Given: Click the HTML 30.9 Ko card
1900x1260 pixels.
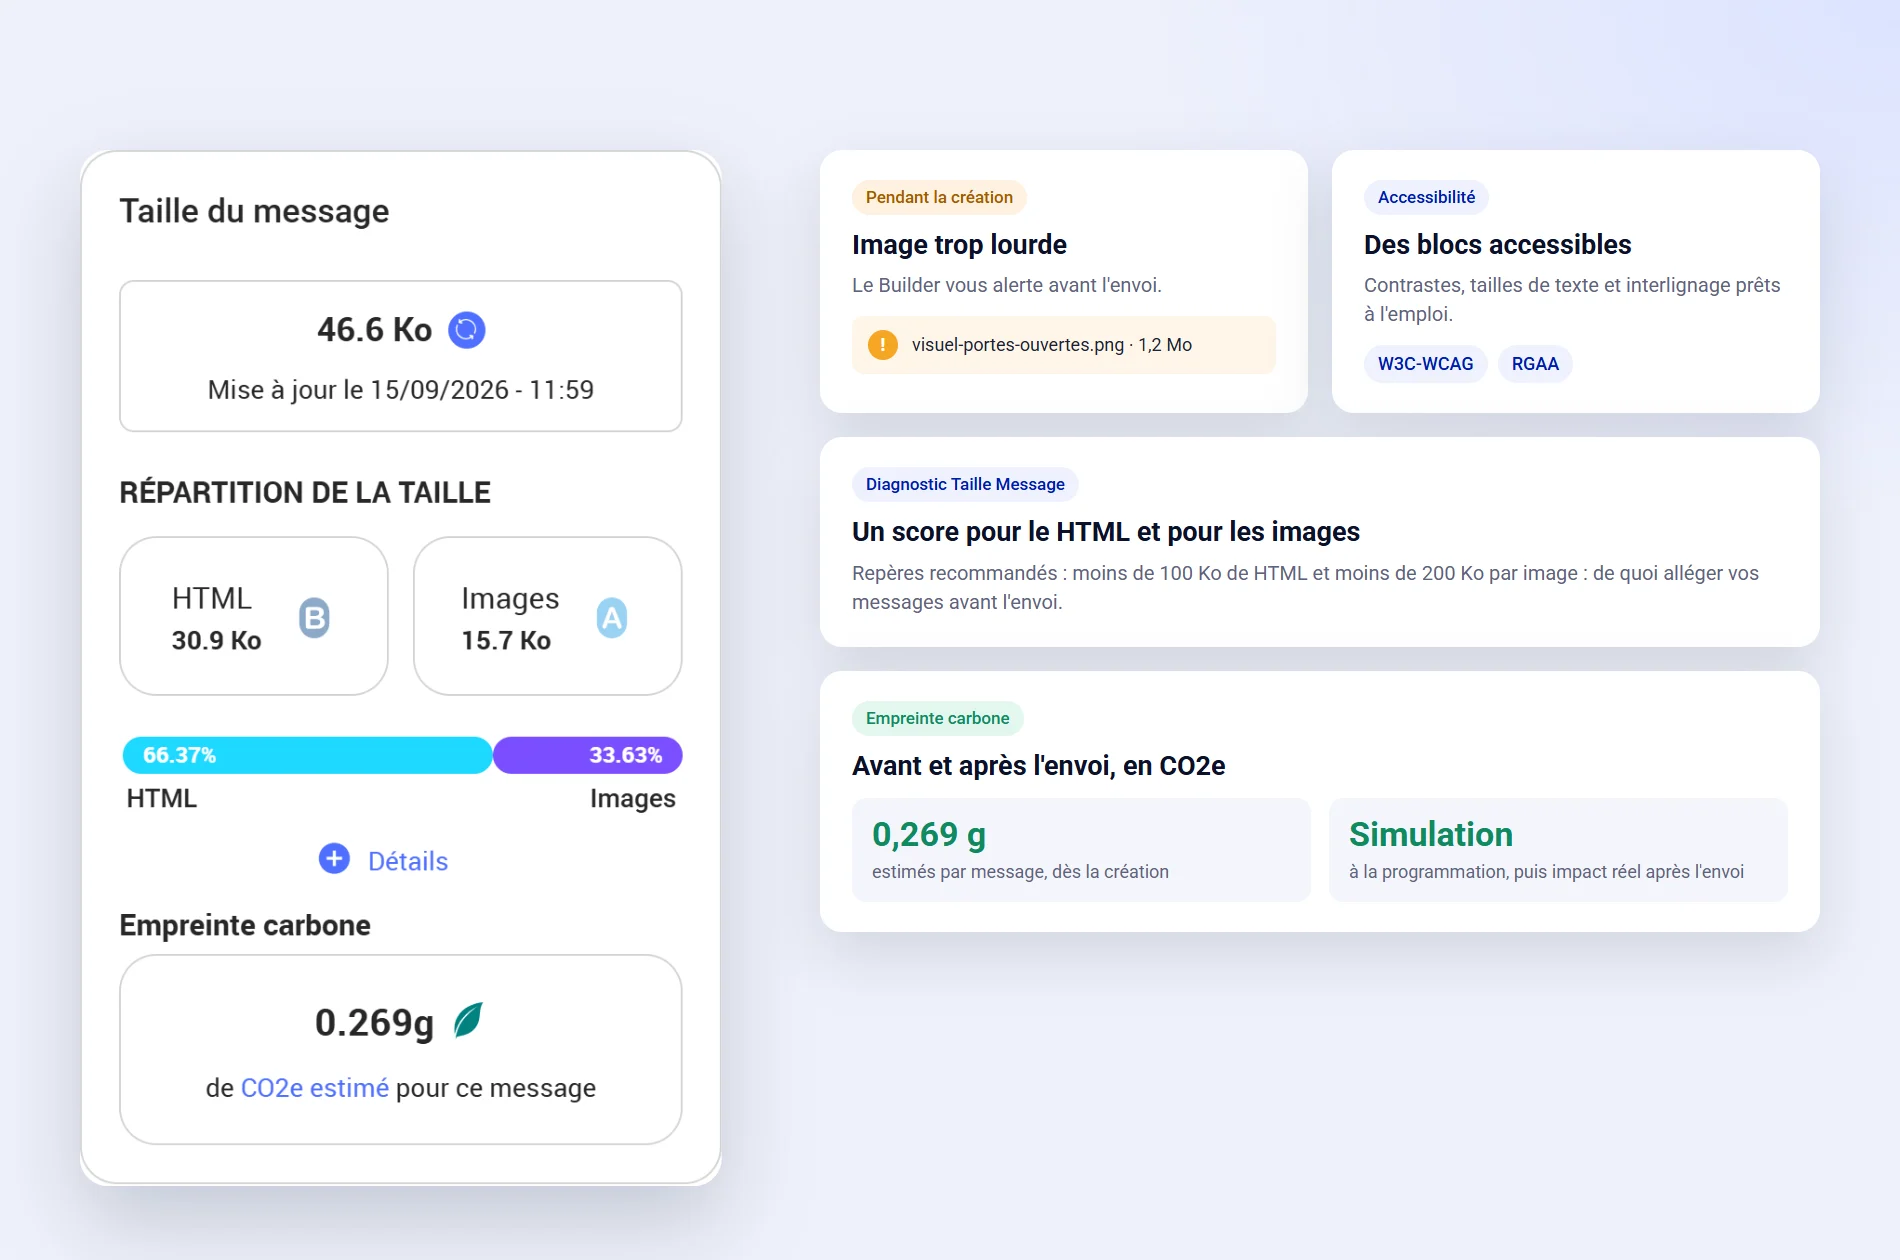Looking at the screenshot, I should coord(254,616).
